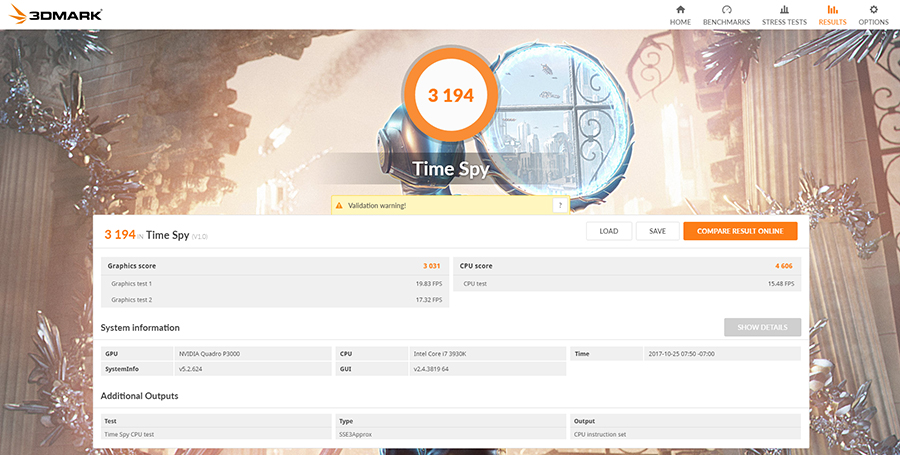Click the validation warning help question mark

[560, 205]
